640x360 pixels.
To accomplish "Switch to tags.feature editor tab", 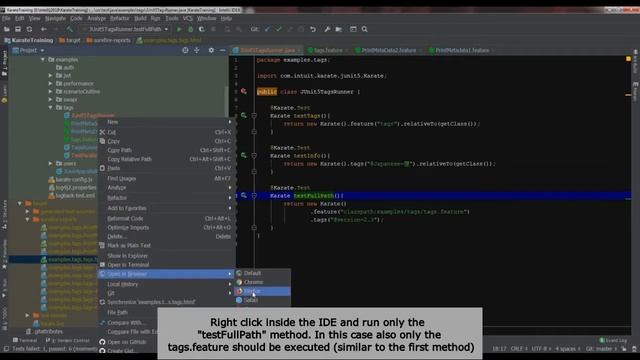I will pos(328,50).
